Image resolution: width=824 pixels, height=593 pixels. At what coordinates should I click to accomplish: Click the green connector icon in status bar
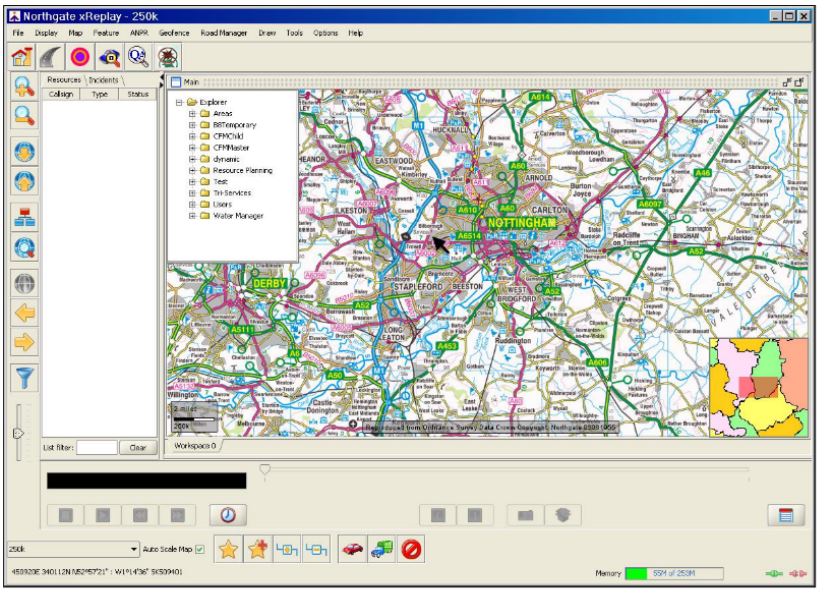pyautogui.click(x=774, y=574)
